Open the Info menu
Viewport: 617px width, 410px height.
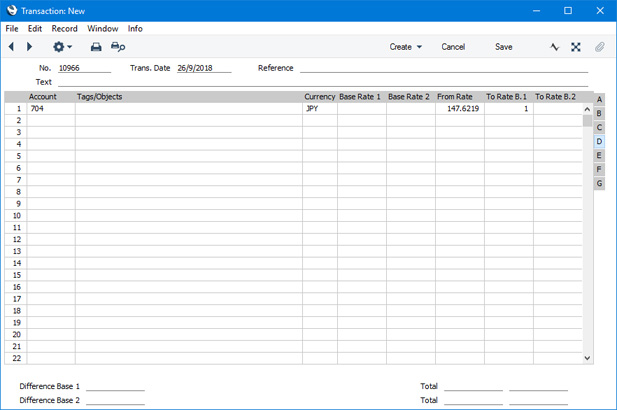135,28
